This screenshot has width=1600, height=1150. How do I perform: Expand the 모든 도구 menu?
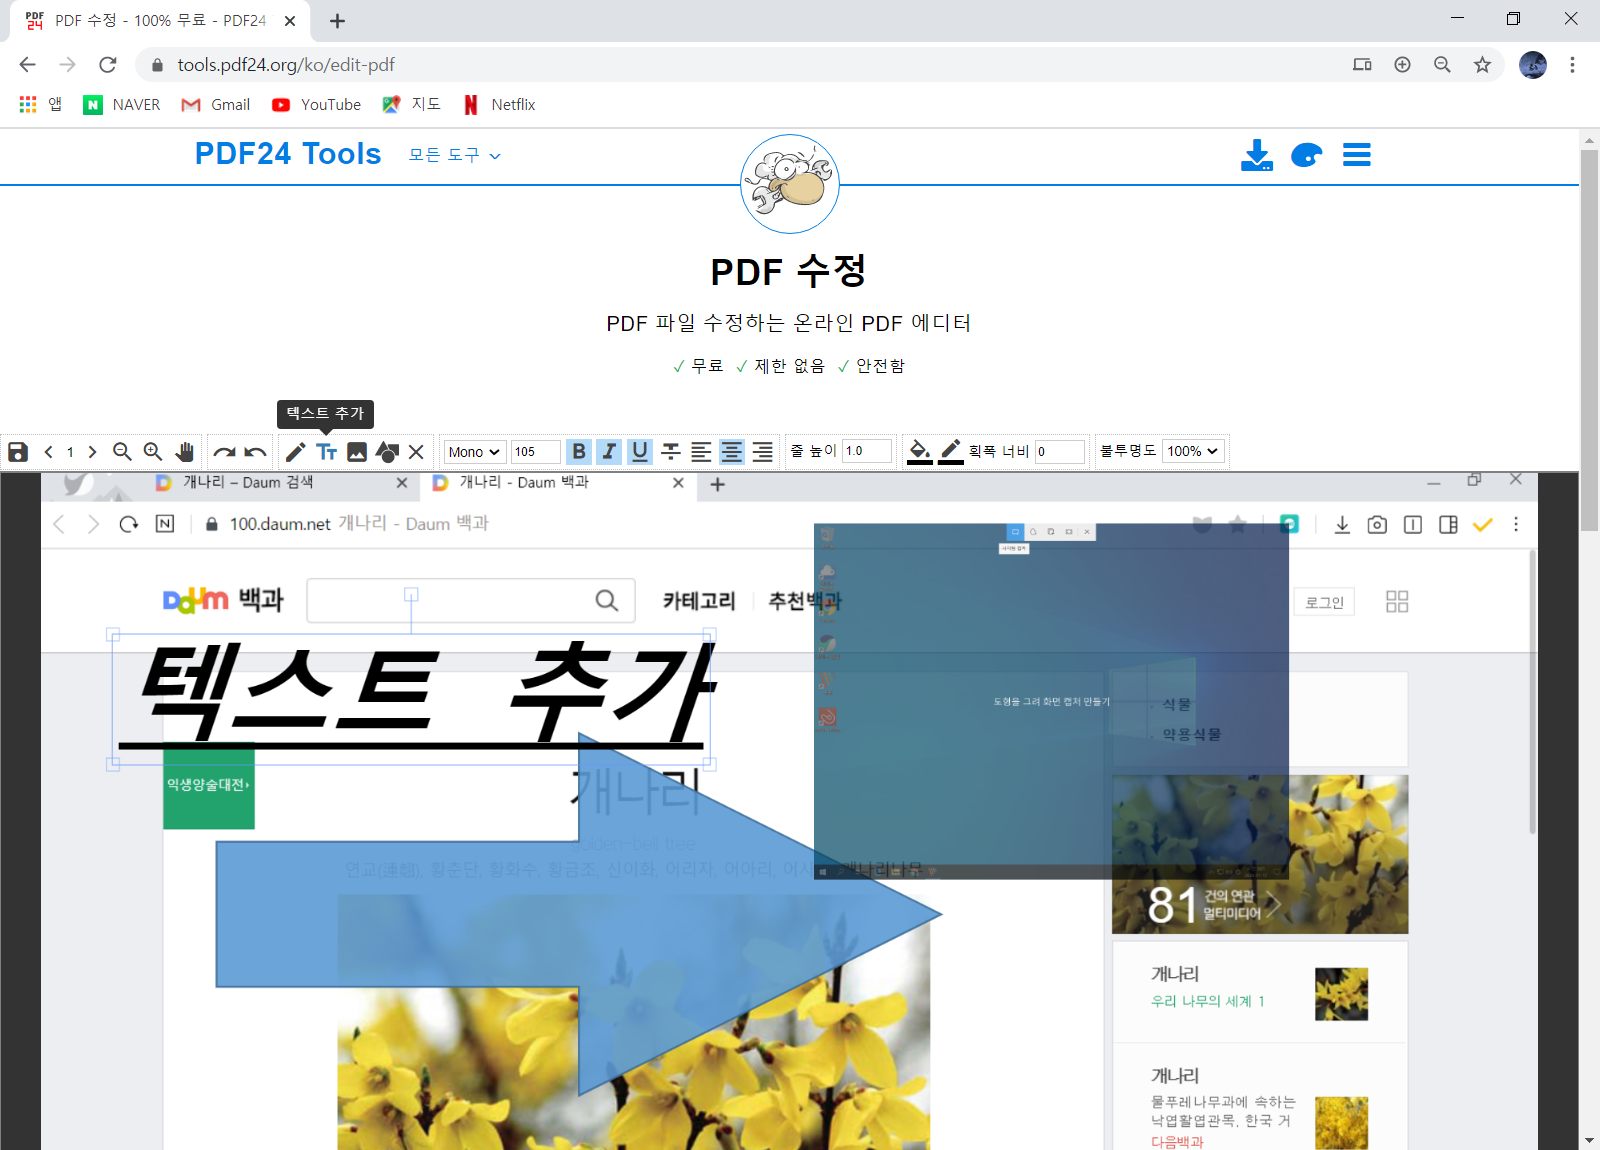coord(455,155)
